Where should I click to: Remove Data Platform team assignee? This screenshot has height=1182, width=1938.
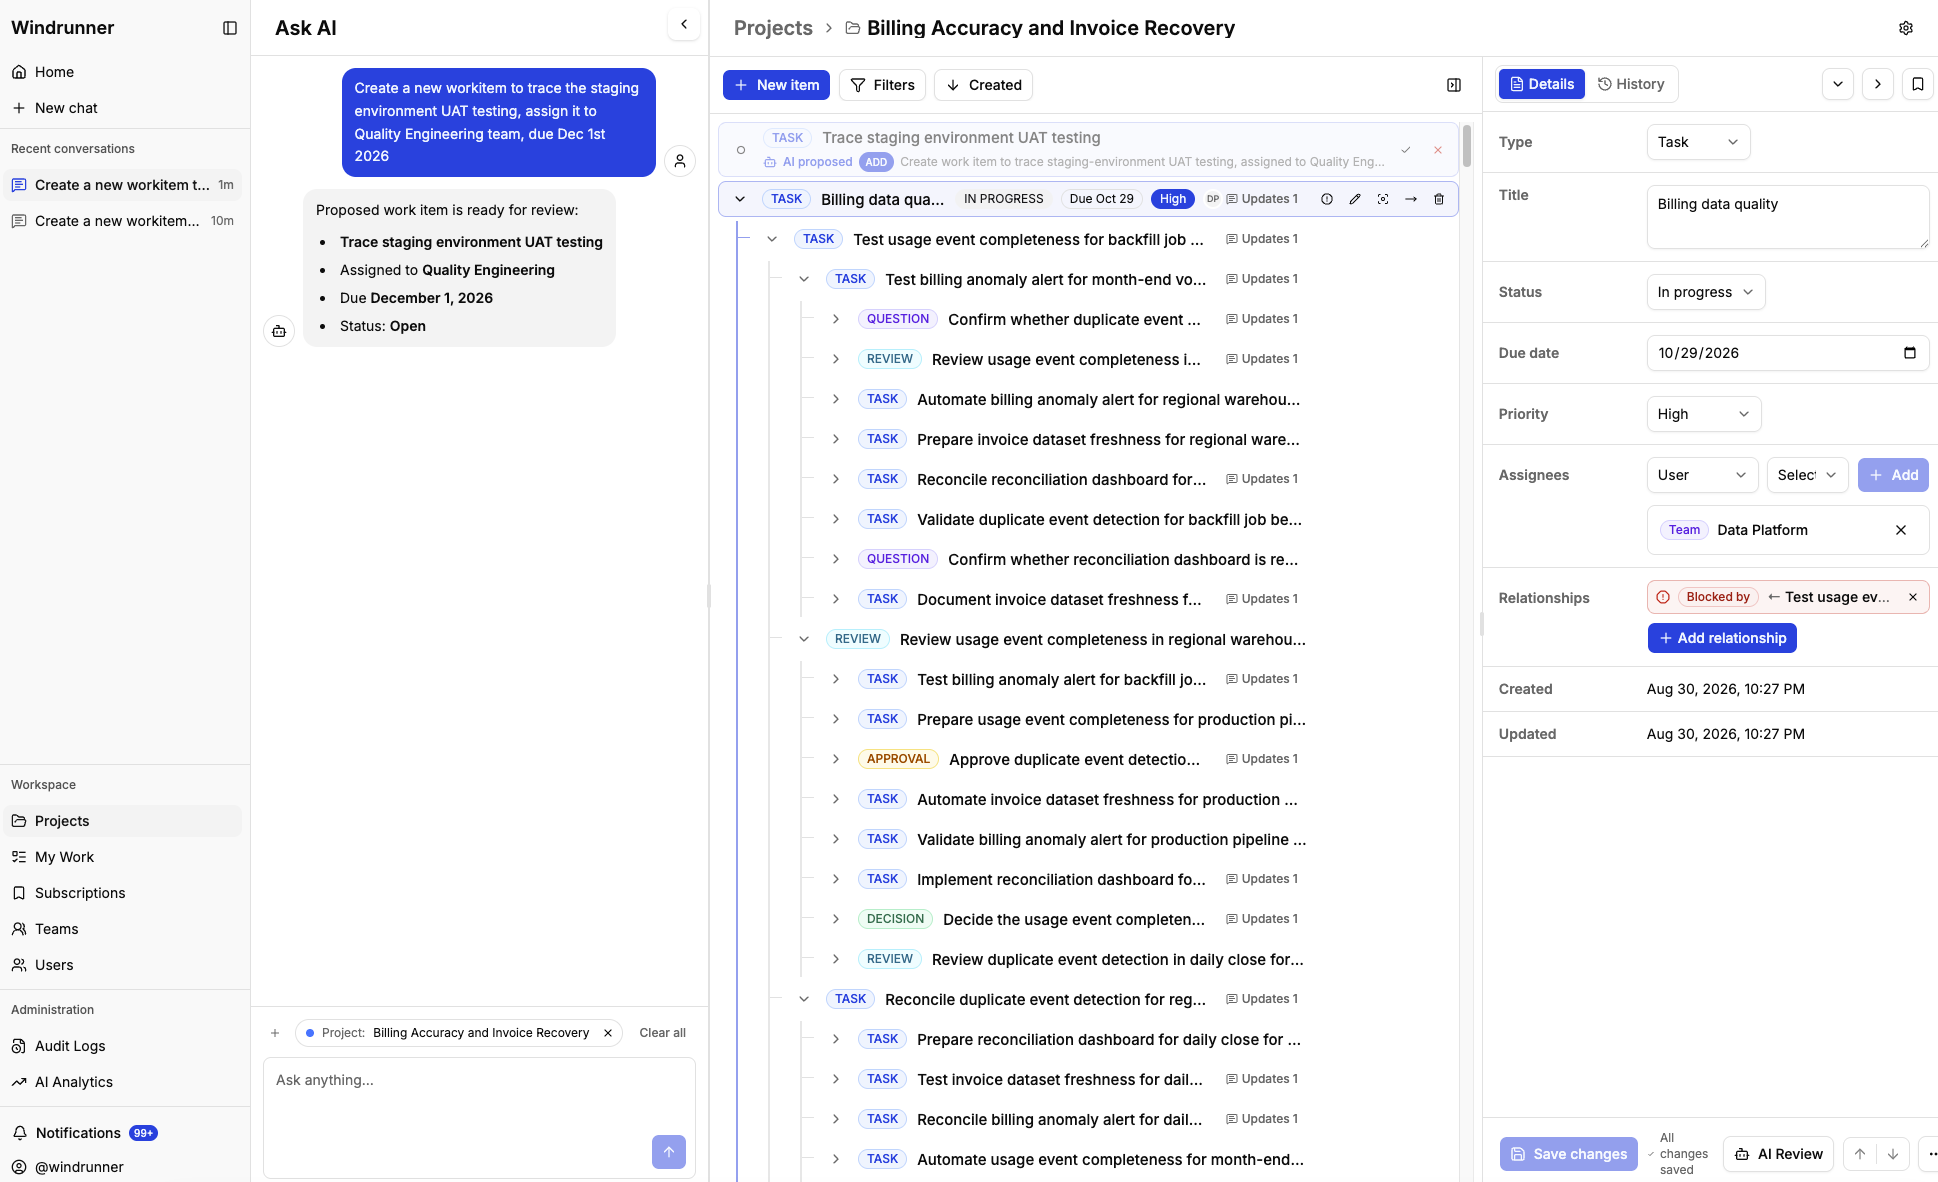point(1901,530)
